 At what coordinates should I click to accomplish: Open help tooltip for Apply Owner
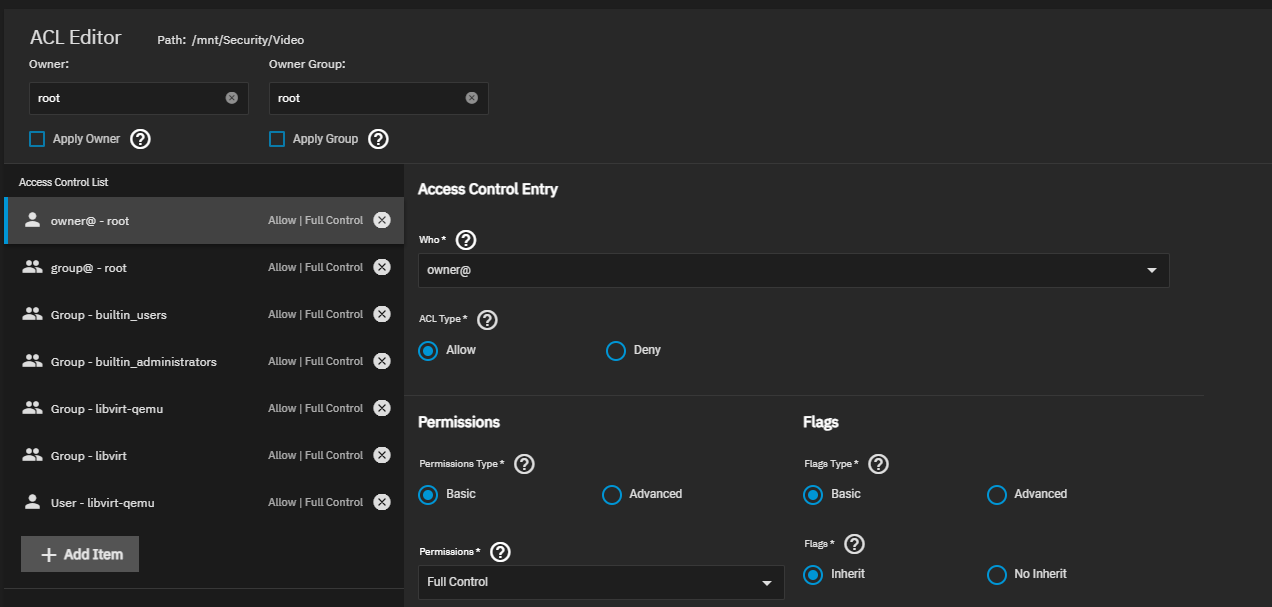[141, 139]
